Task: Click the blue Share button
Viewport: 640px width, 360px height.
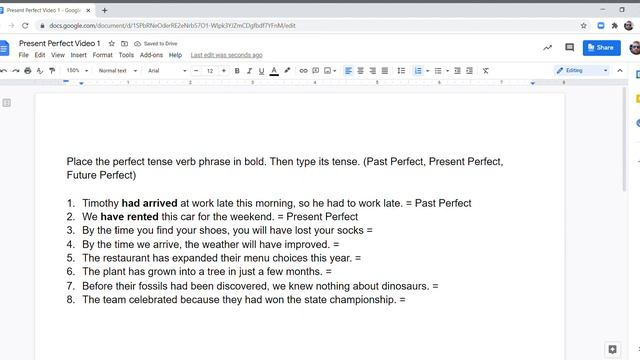Action: (x=602, y=47)
